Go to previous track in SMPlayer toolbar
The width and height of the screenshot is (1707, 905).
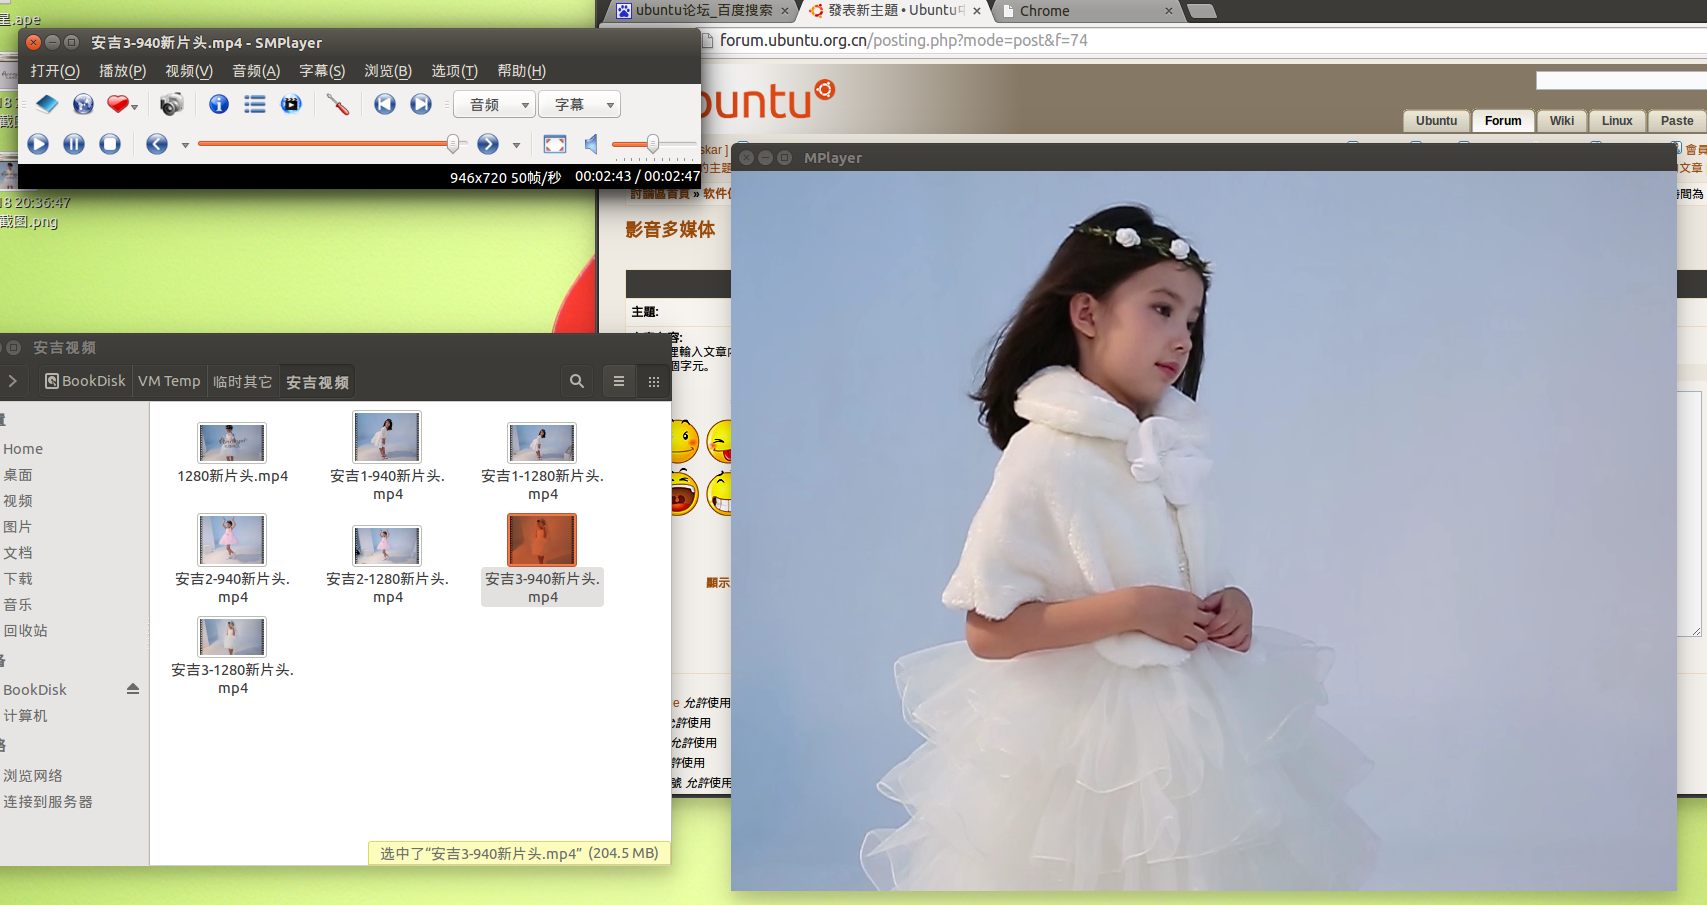385,104
